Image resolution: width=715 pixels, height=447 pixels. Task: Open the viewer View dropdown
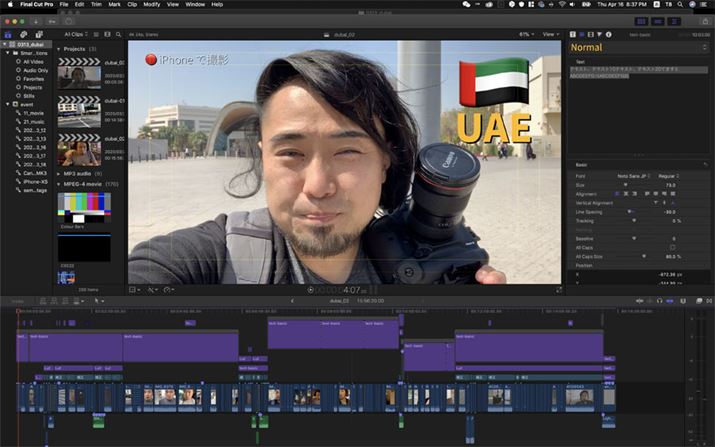tap(551, 35)
